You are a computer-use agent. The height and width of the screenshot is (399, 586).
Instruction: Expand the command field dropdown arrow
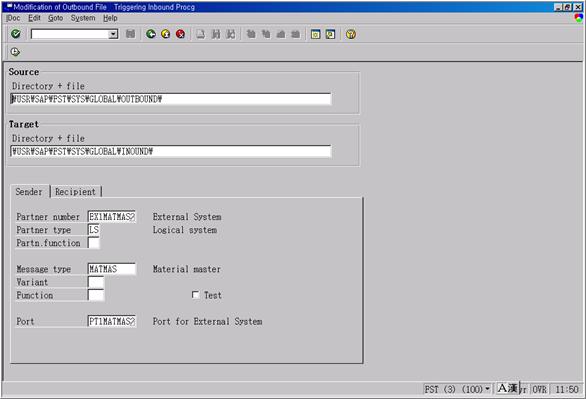click(113, 34)
